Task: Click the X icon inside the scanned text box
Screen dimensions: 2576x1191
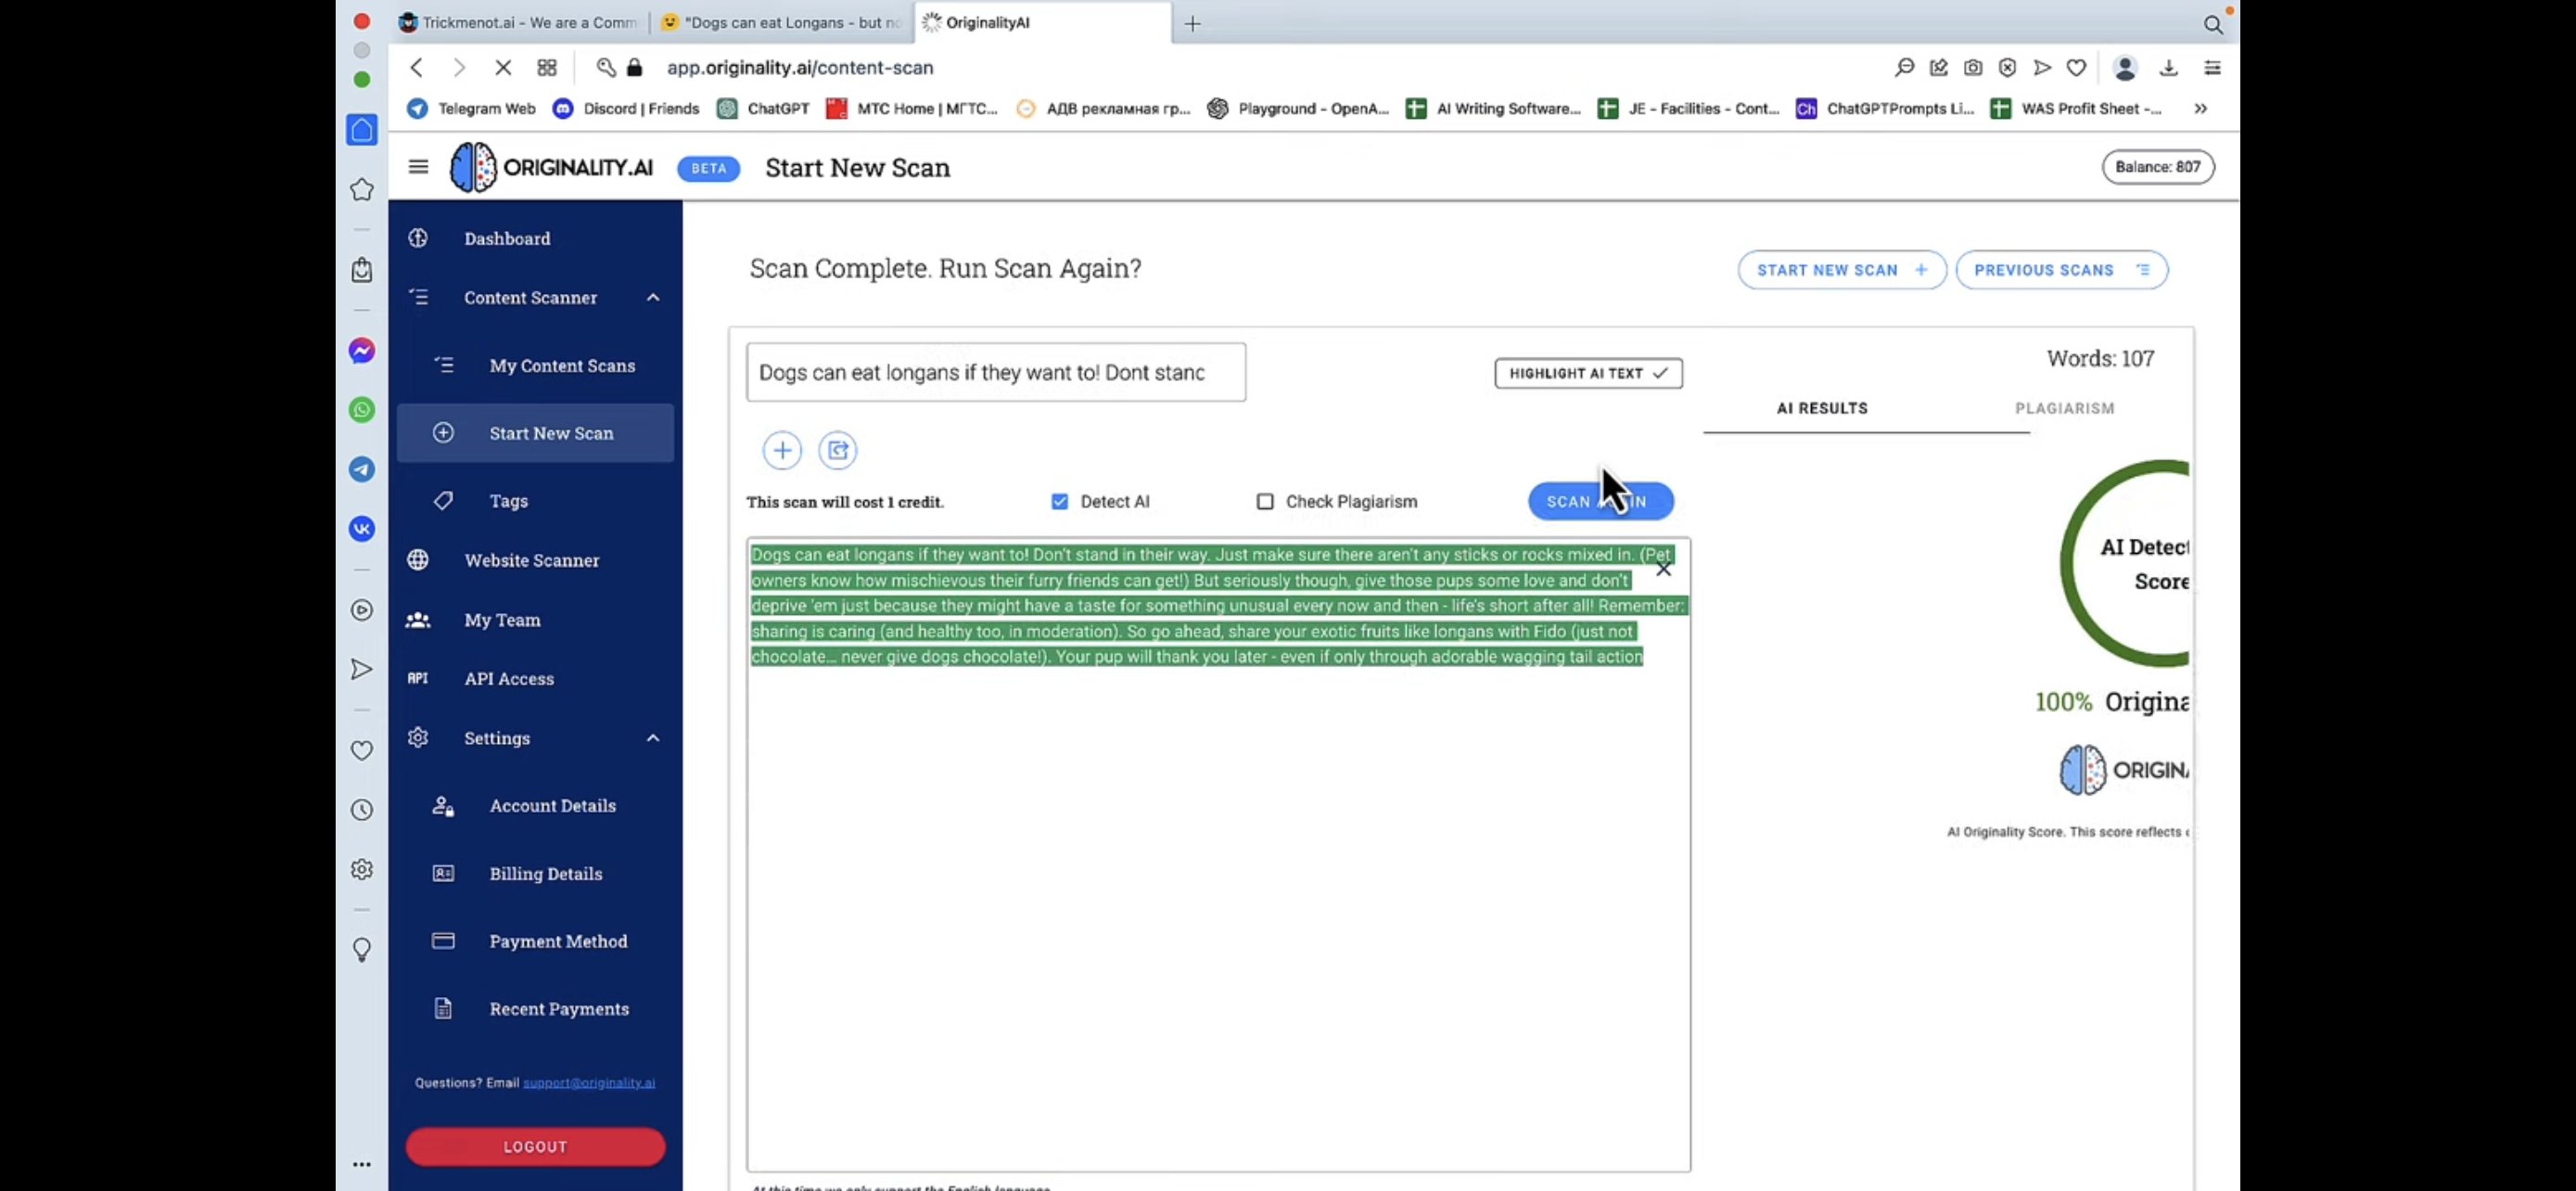Action: coord(1663,569)
